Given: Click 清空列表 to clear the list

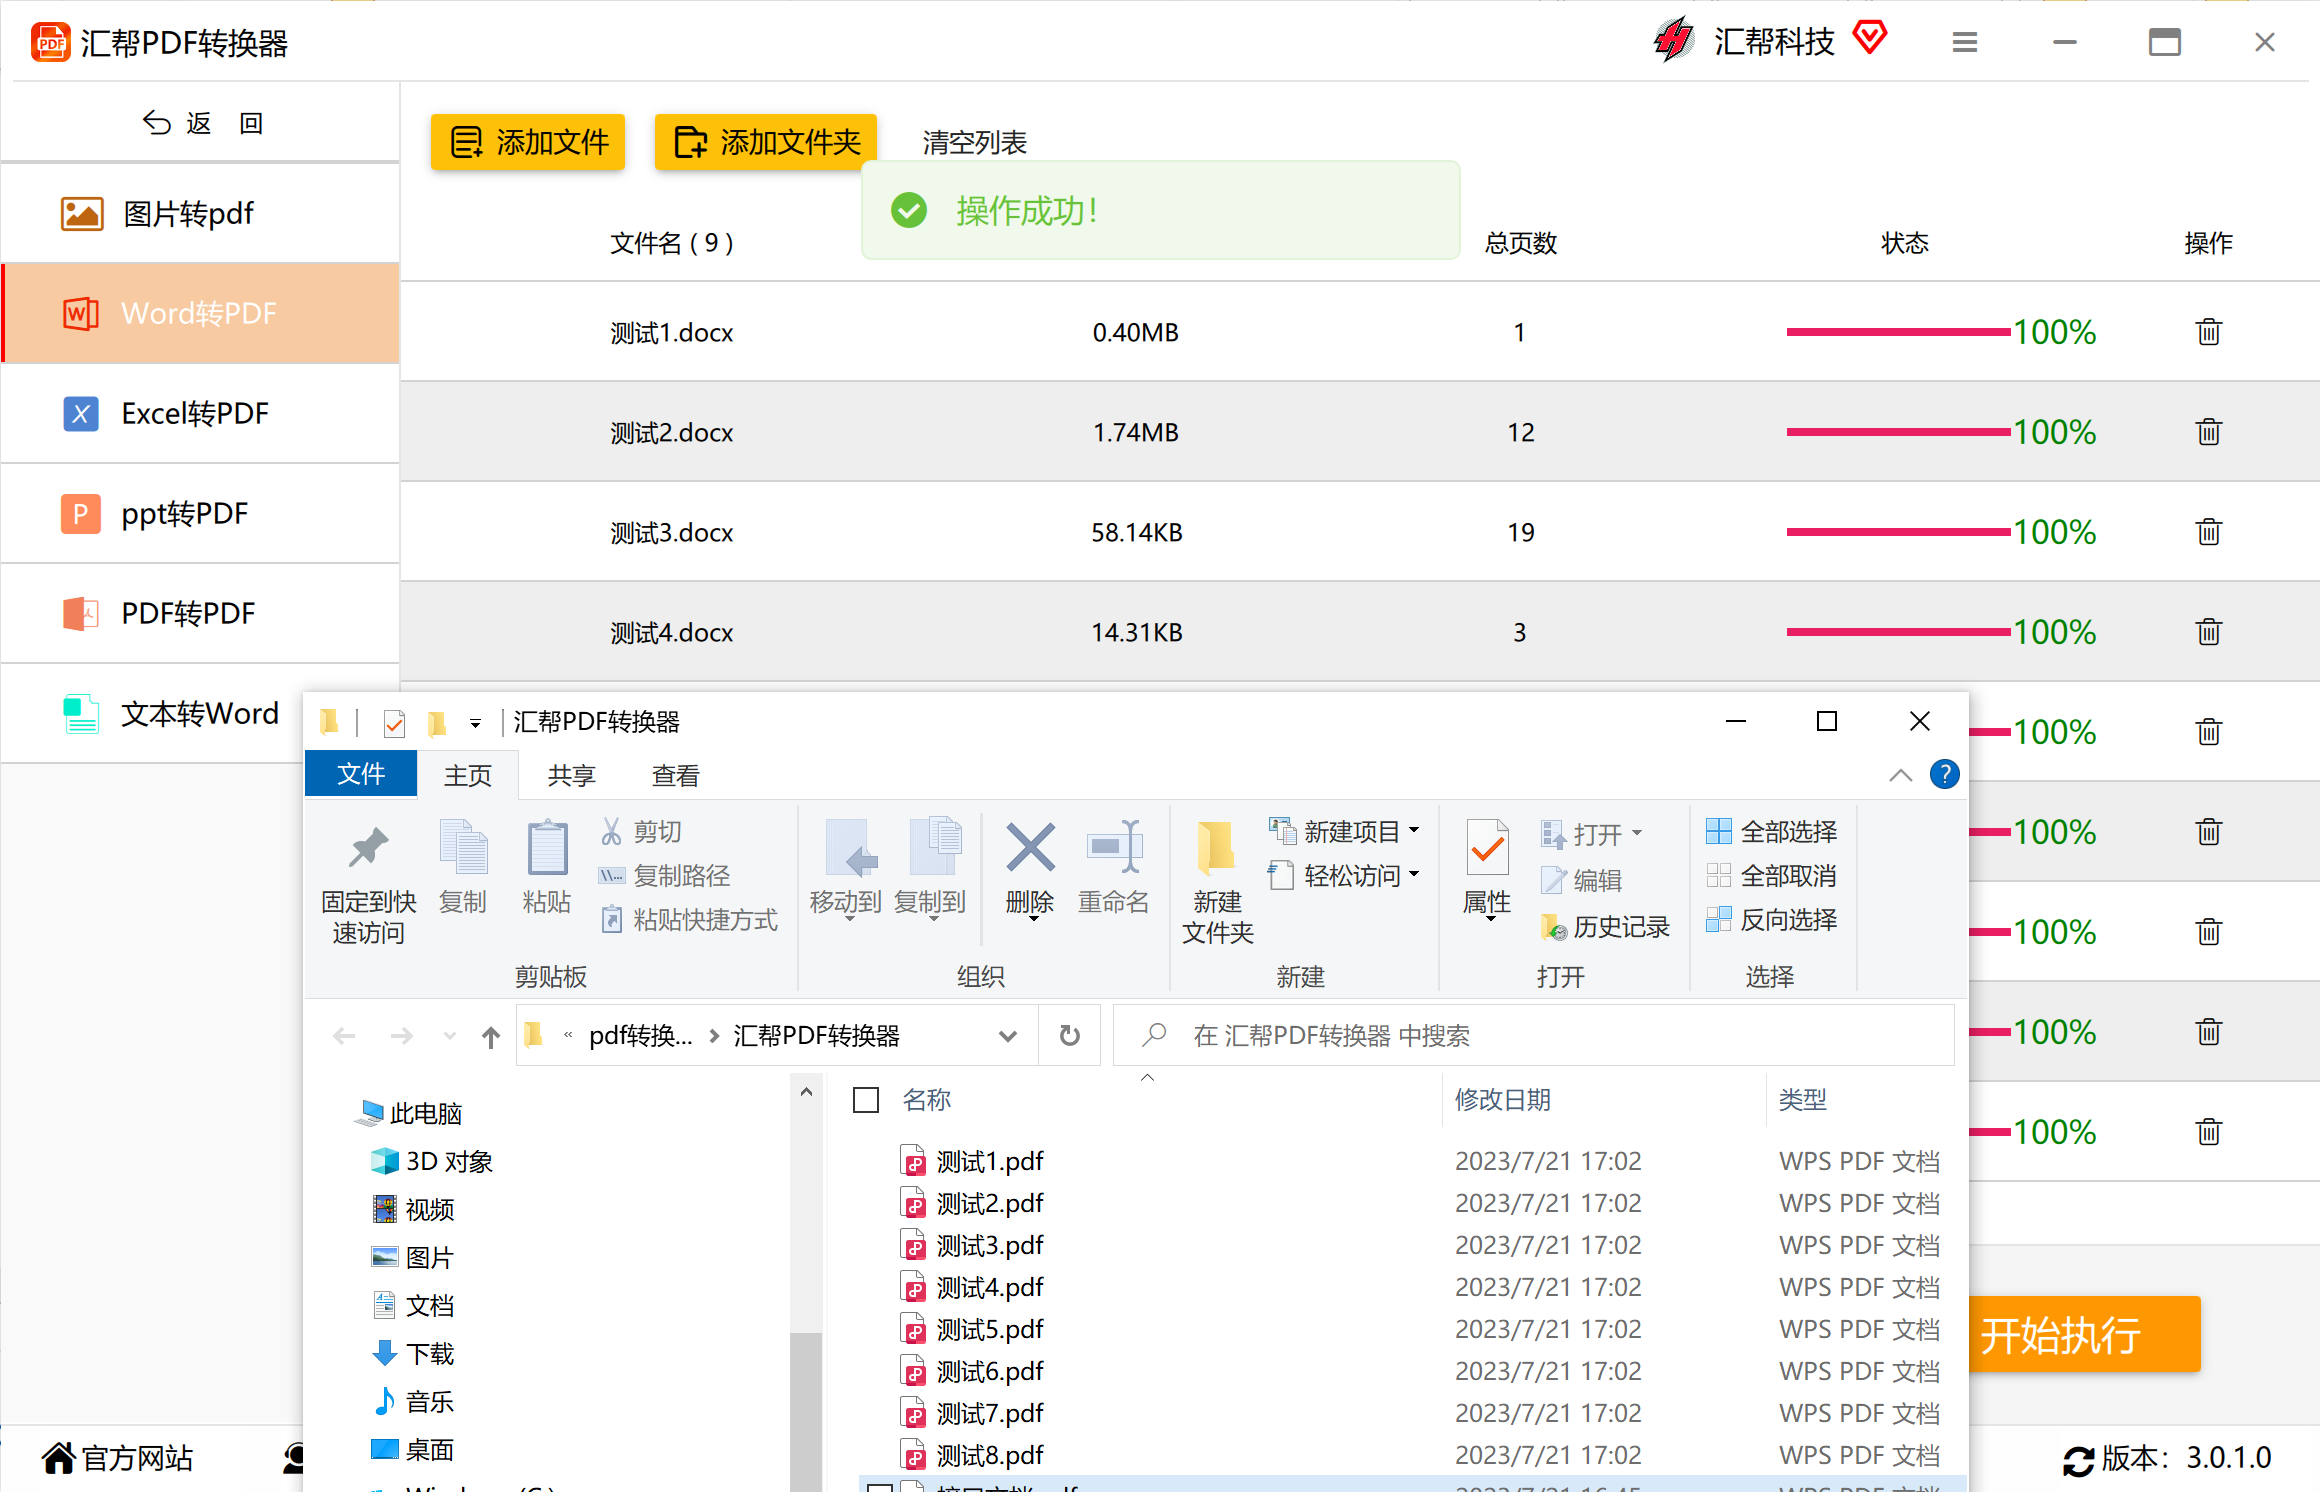Looking at the screenshot, I should click(974, 143).
